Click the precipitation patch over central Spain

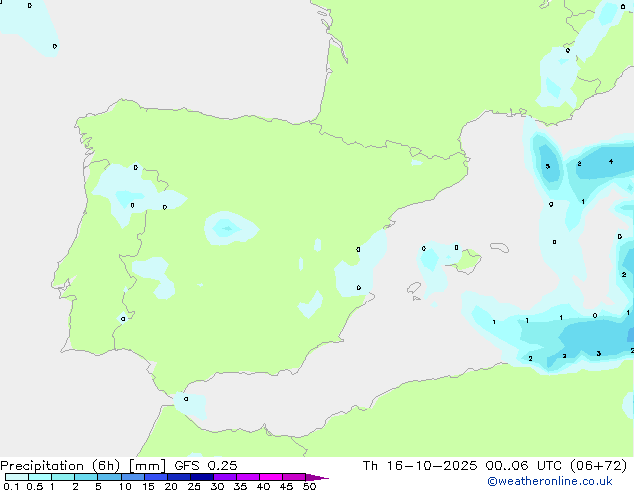[230, 229]
